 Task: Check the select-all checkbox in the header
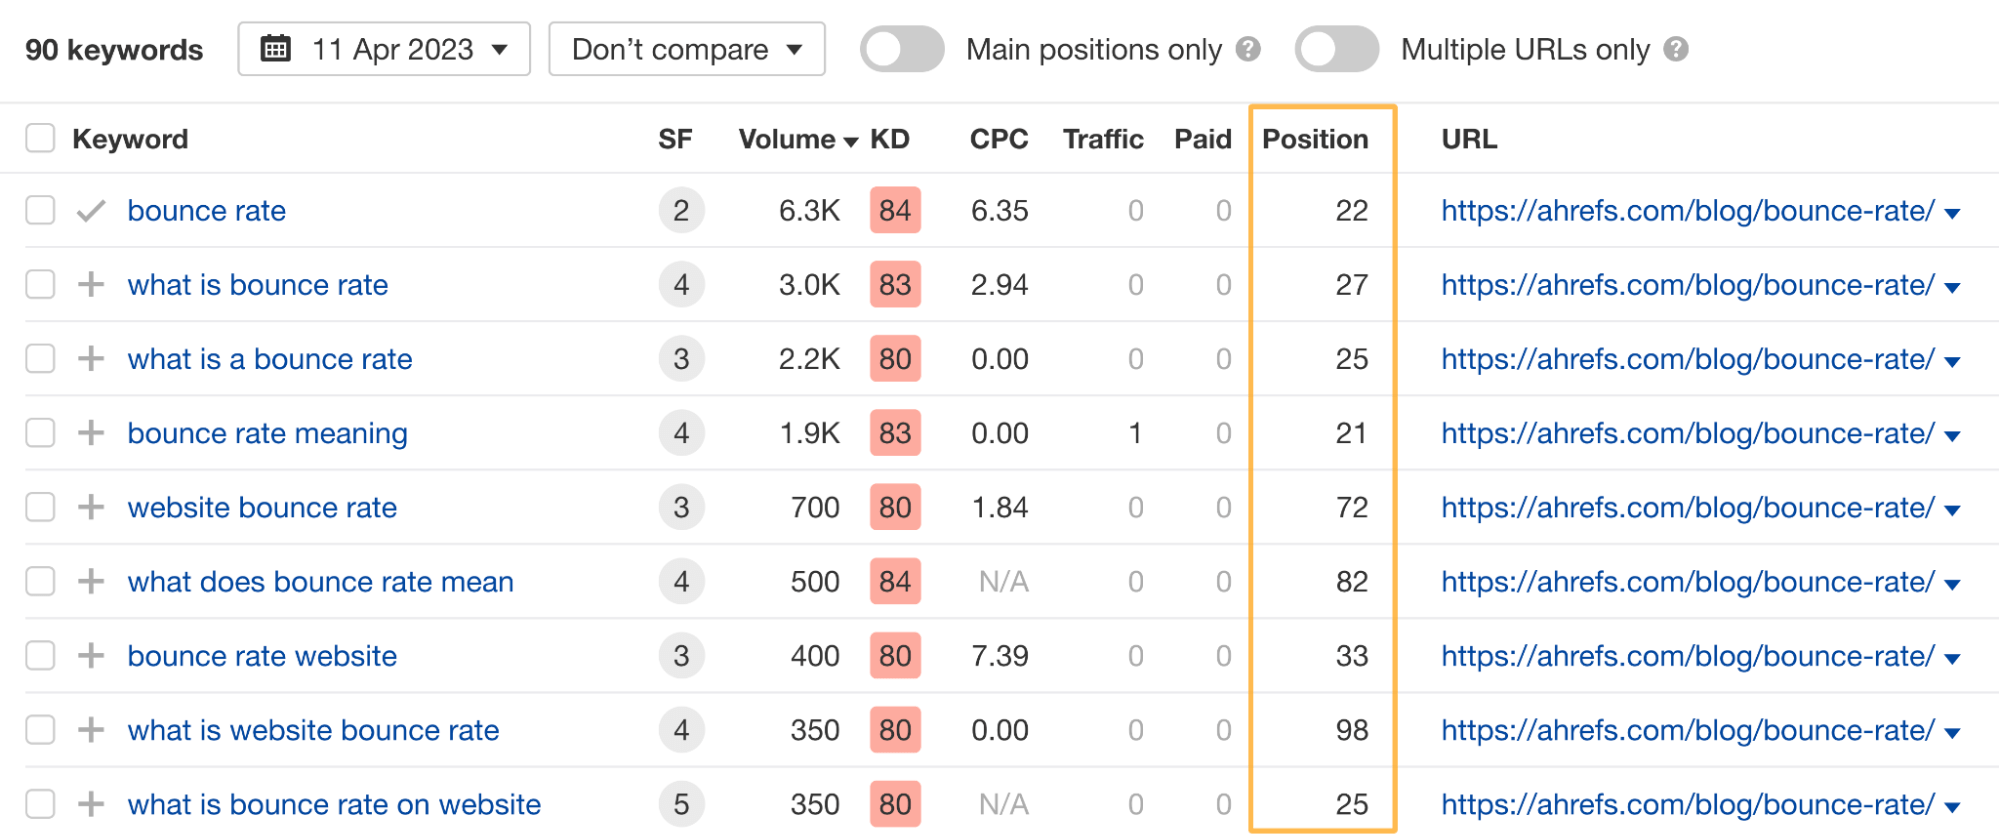(40, 139)
